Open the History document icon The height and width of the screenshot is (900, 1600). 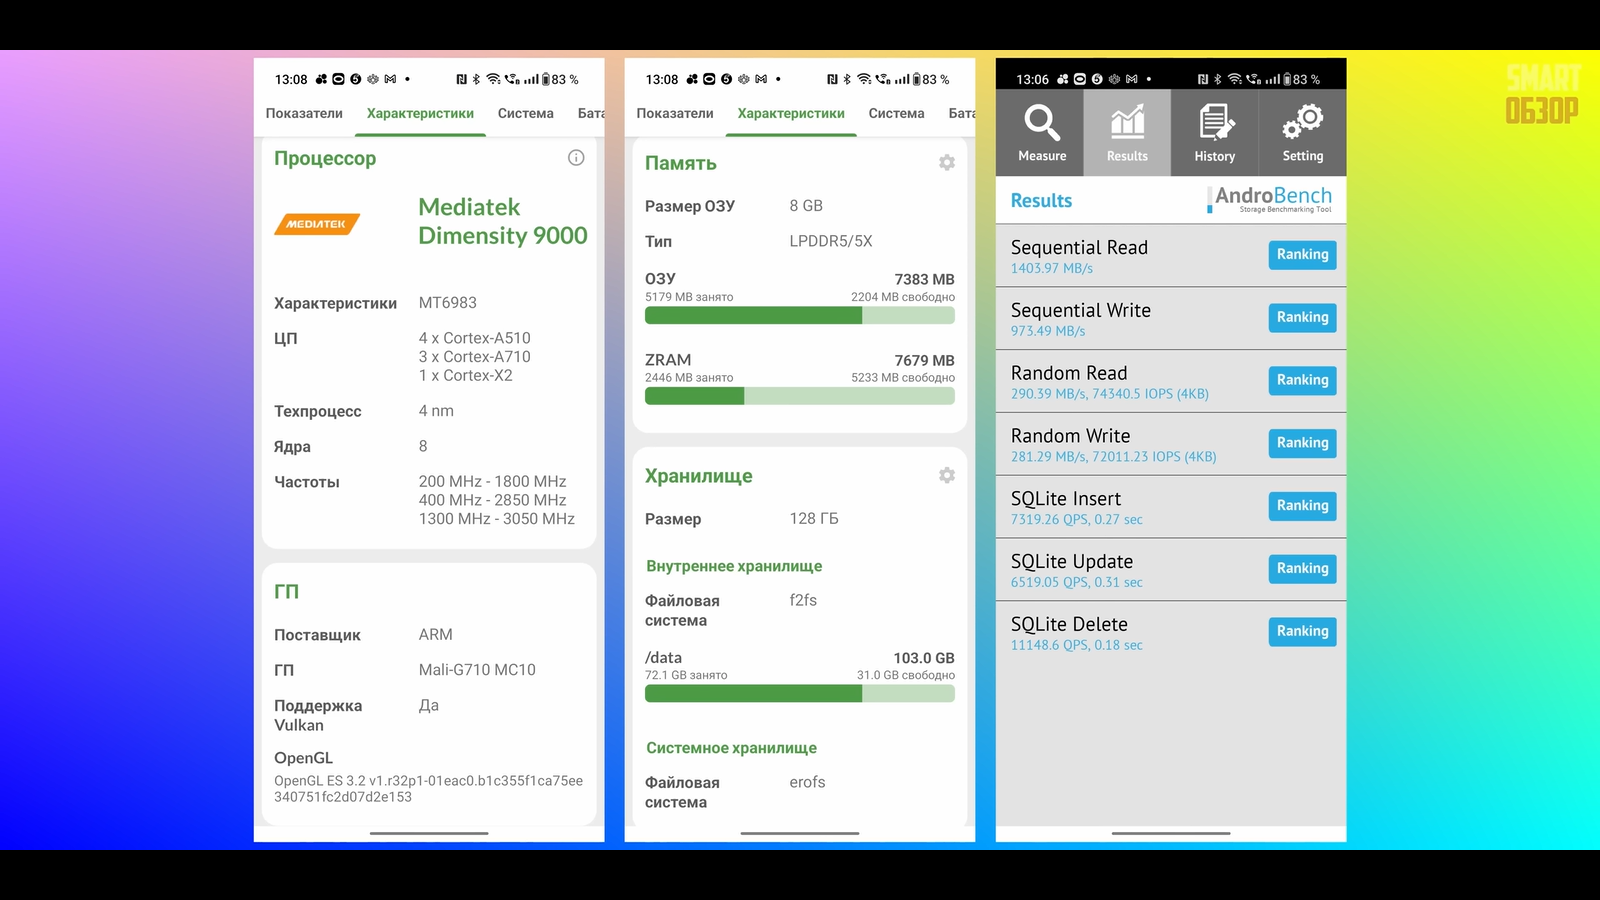pos(1215,123)
